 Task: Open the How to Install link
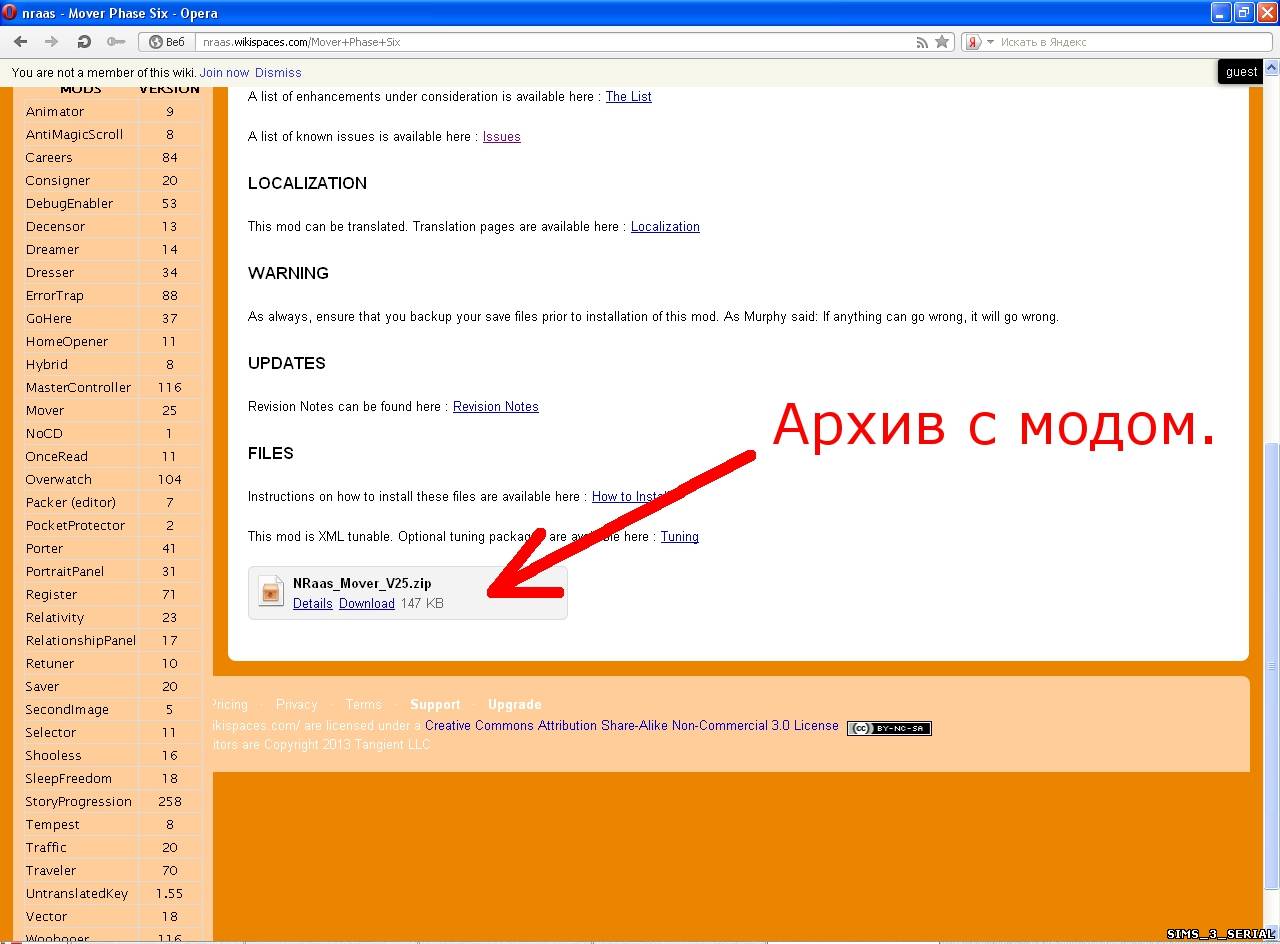pyautogui.click(x=632, y=496)
